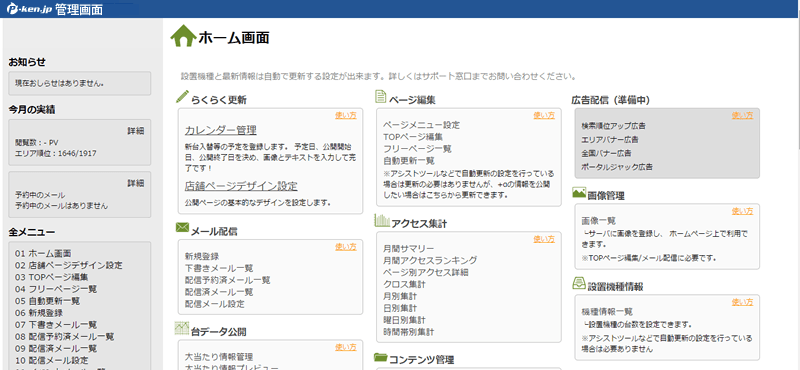Click the machine icon beside 設置機種情報
Viewport: 800px width, 370px height.
click(x=579, y=283)
